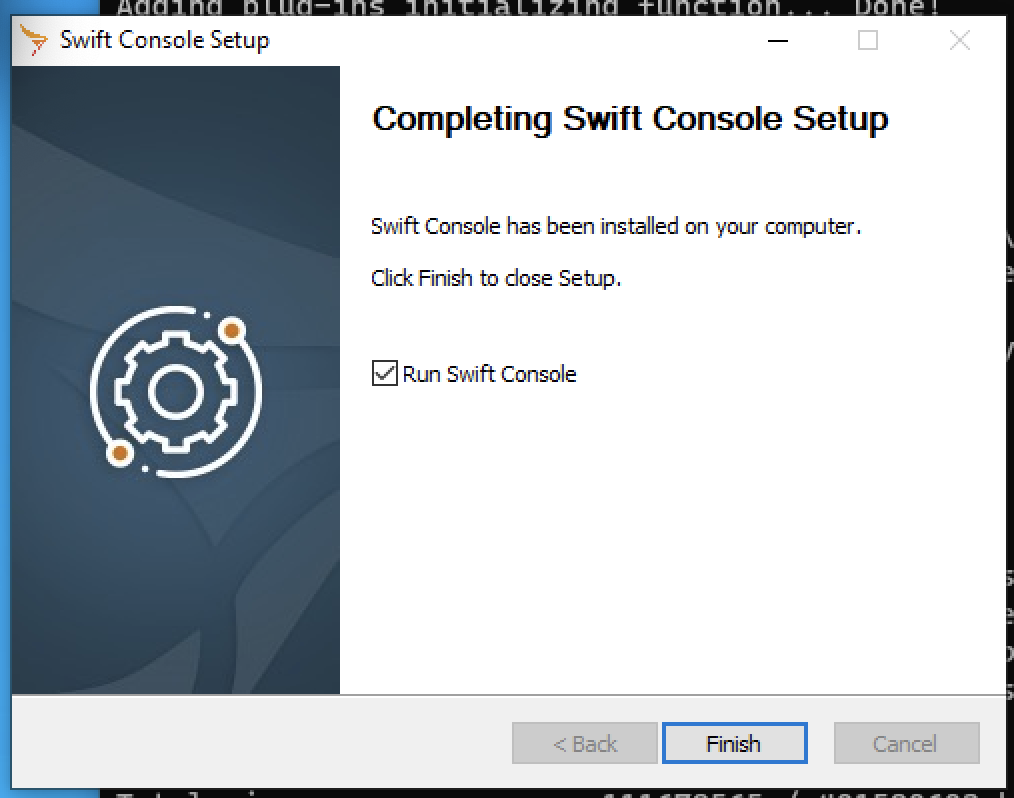This screenshot has height=798, width=1014.
Task: Uncheck the Run Swift Console checkbox
Action: 385,373
